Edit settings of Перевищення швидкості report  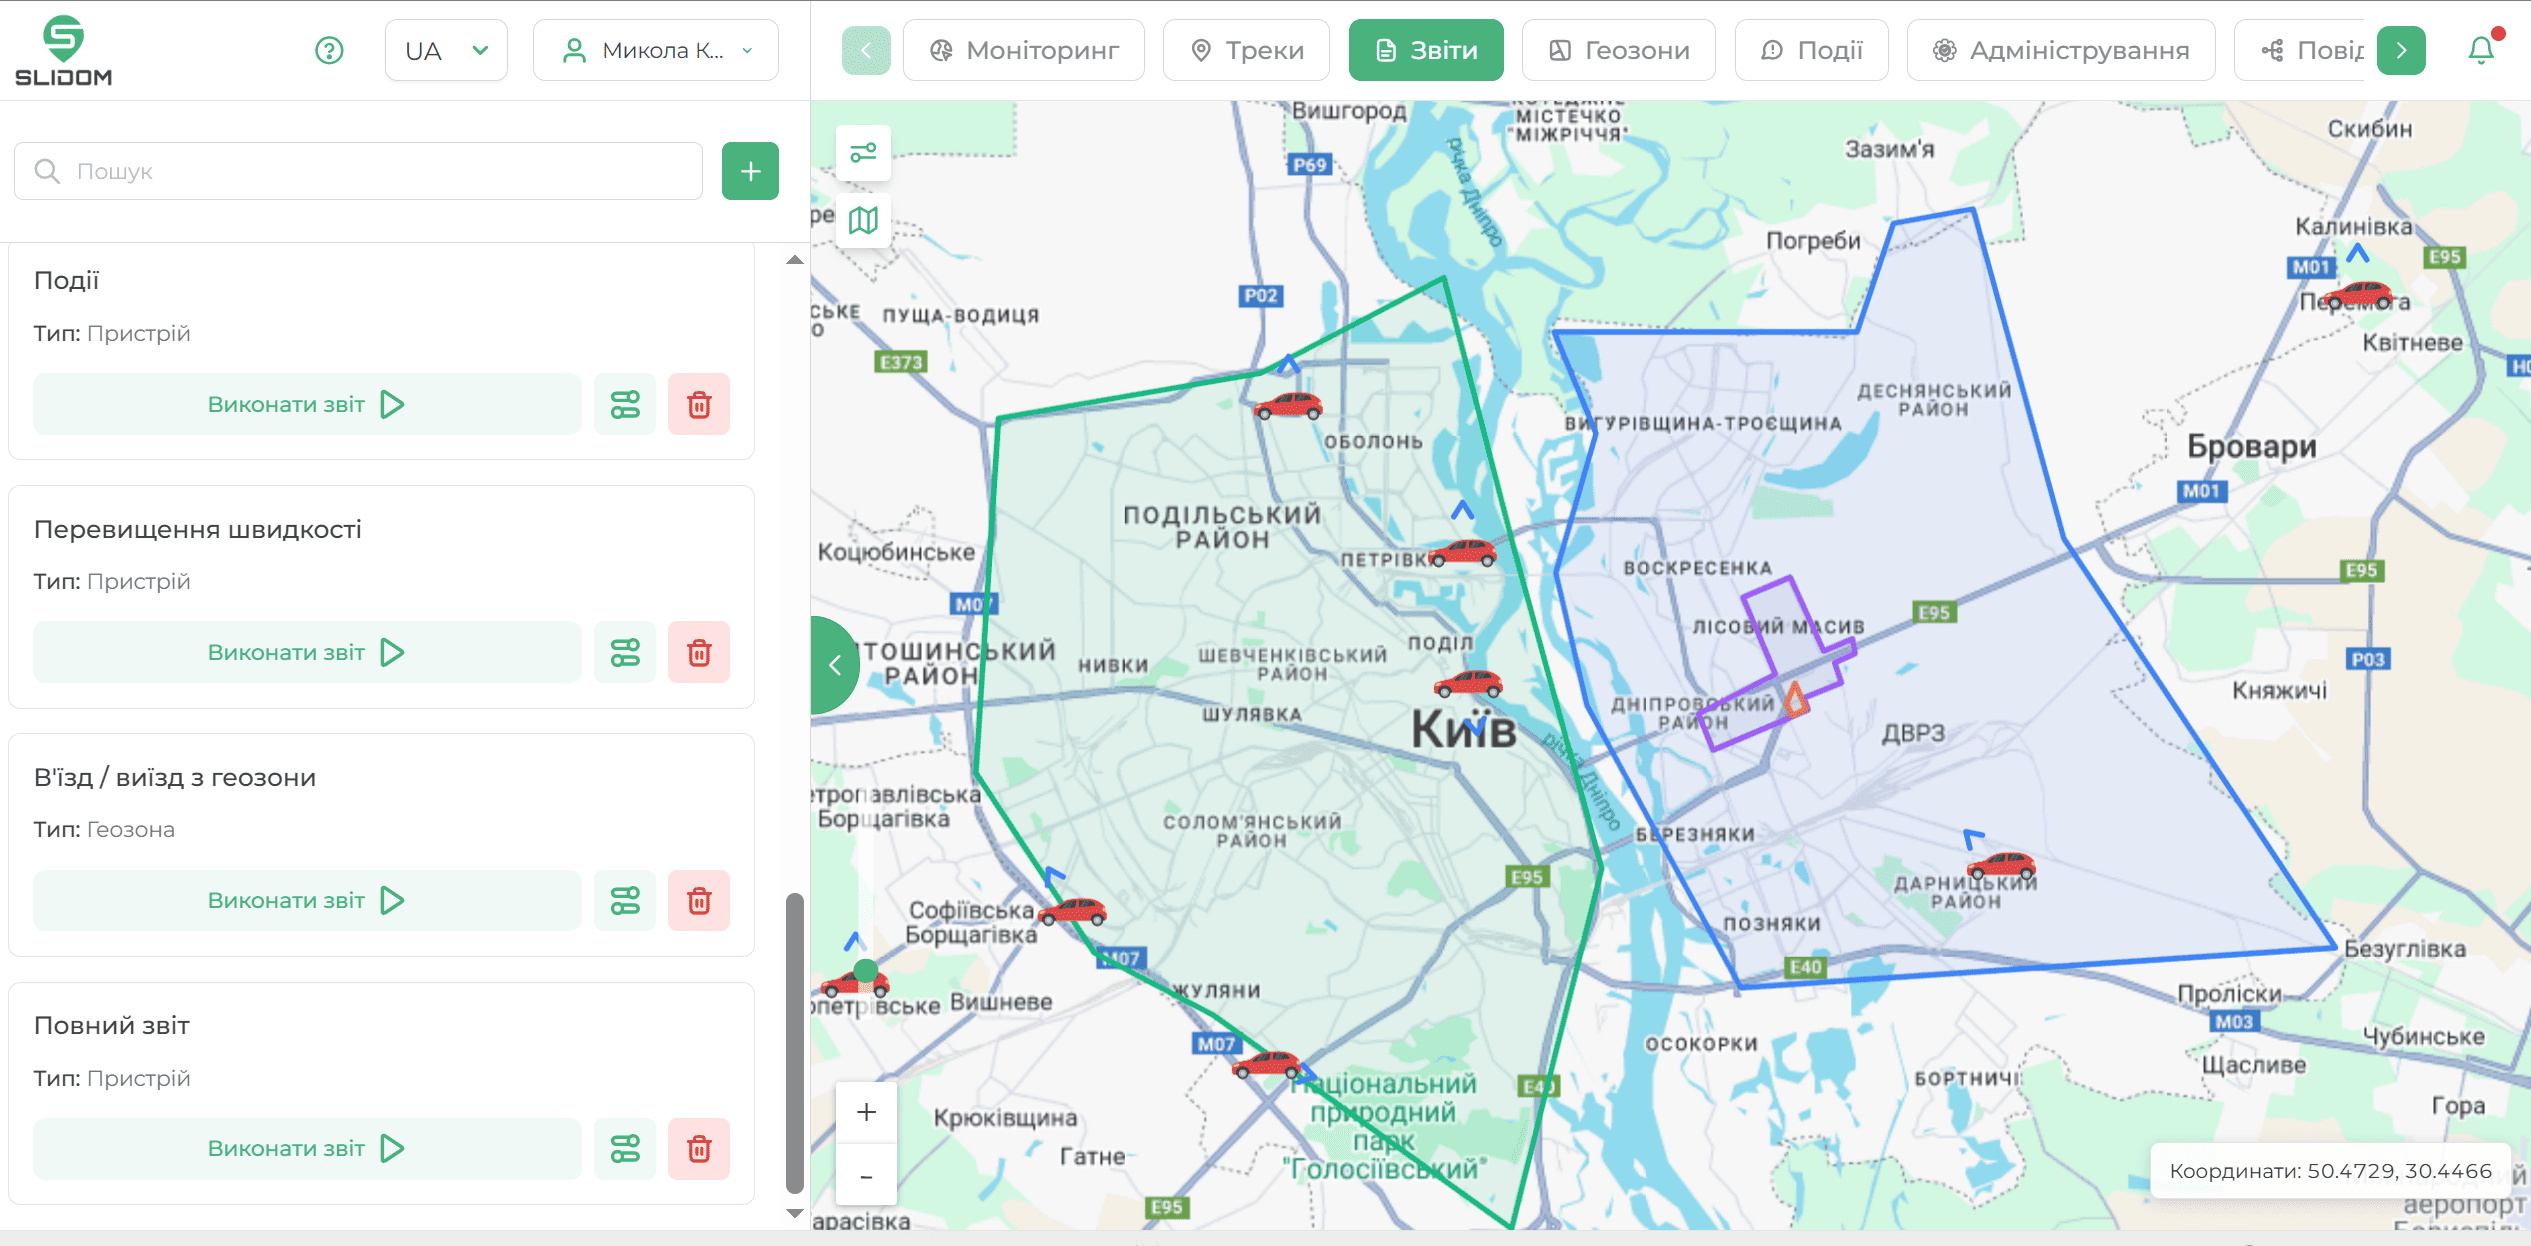click(x=625, y=652)
